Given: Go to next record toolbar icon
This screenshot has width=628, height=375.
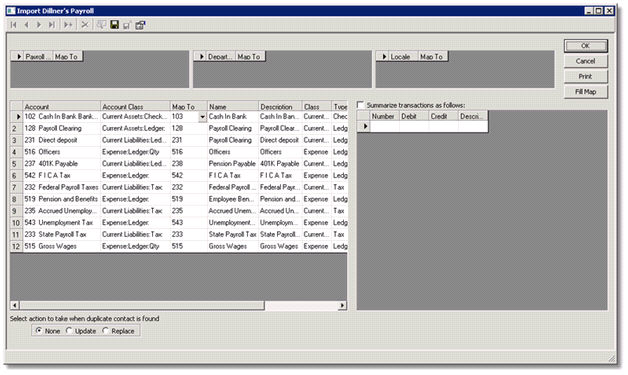Looking at the screenshot, I should (39, 25).
